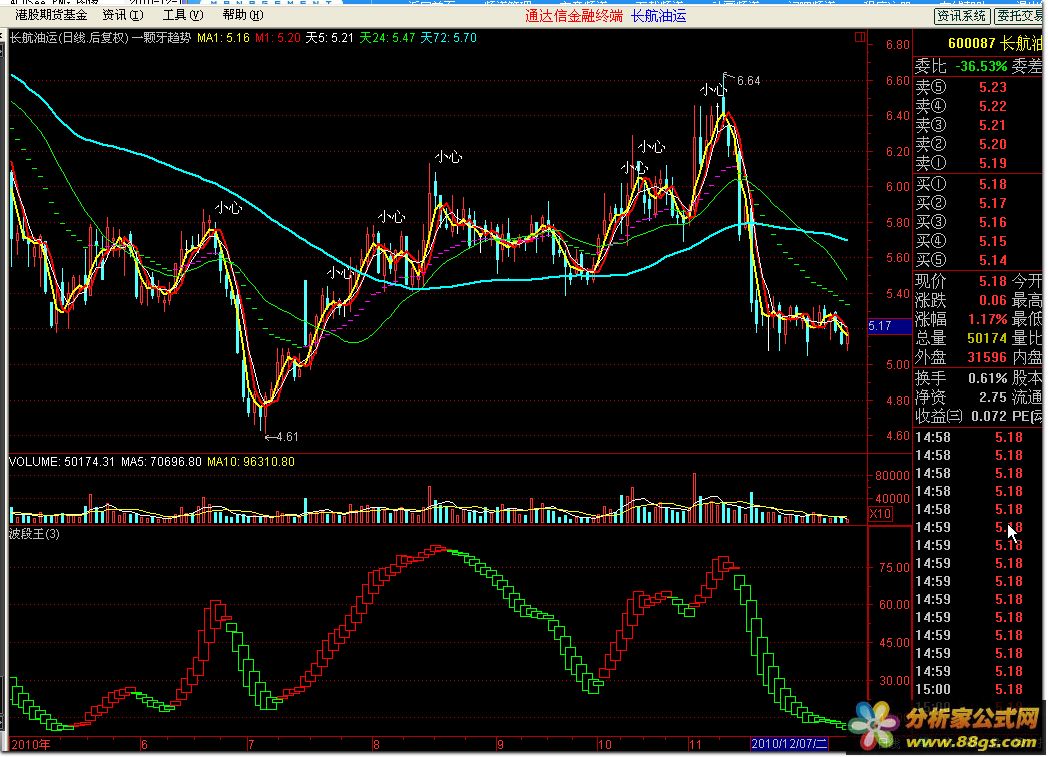Select the 卖③ 5.21 ask row

coord(980,125)
